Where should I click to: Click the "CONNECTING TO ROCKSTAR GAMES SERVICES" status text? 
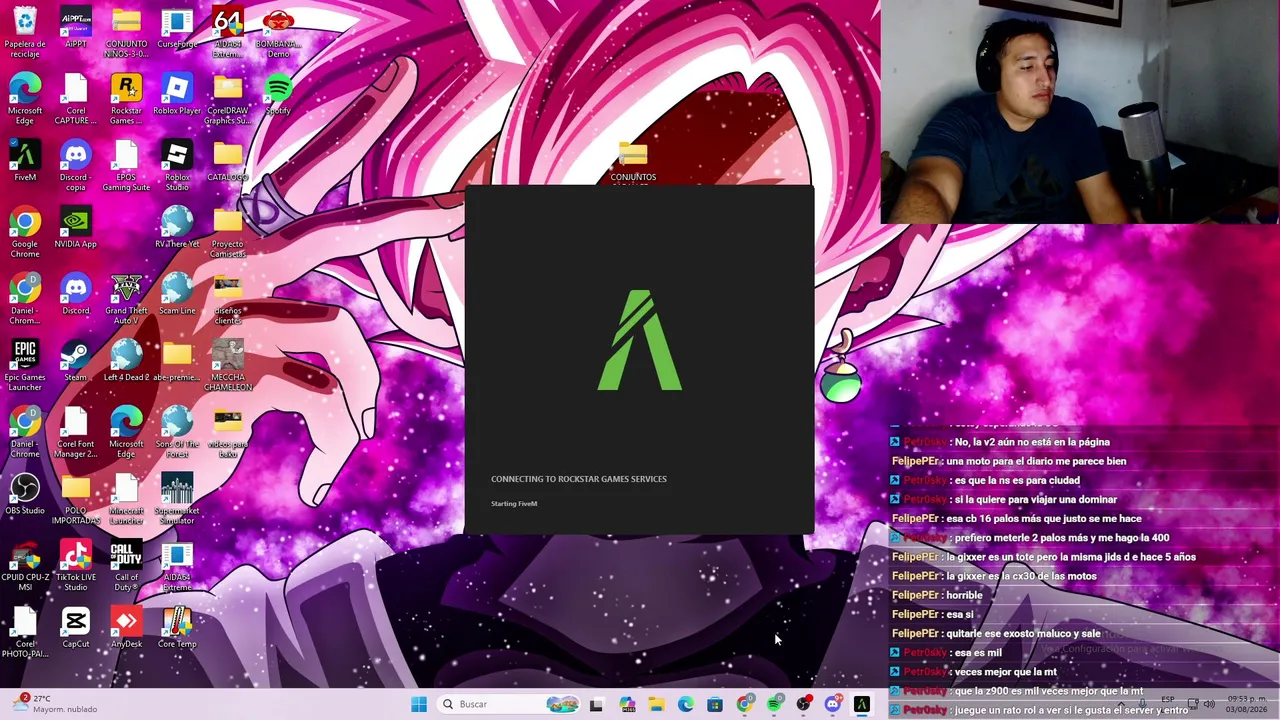(x=578, y=479)
